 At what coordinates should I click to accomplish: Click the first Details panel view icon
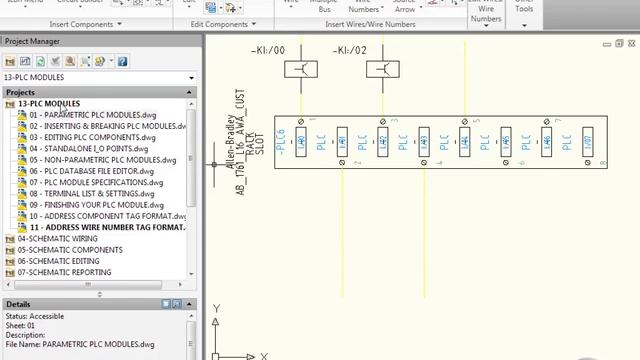coord(166,304)
